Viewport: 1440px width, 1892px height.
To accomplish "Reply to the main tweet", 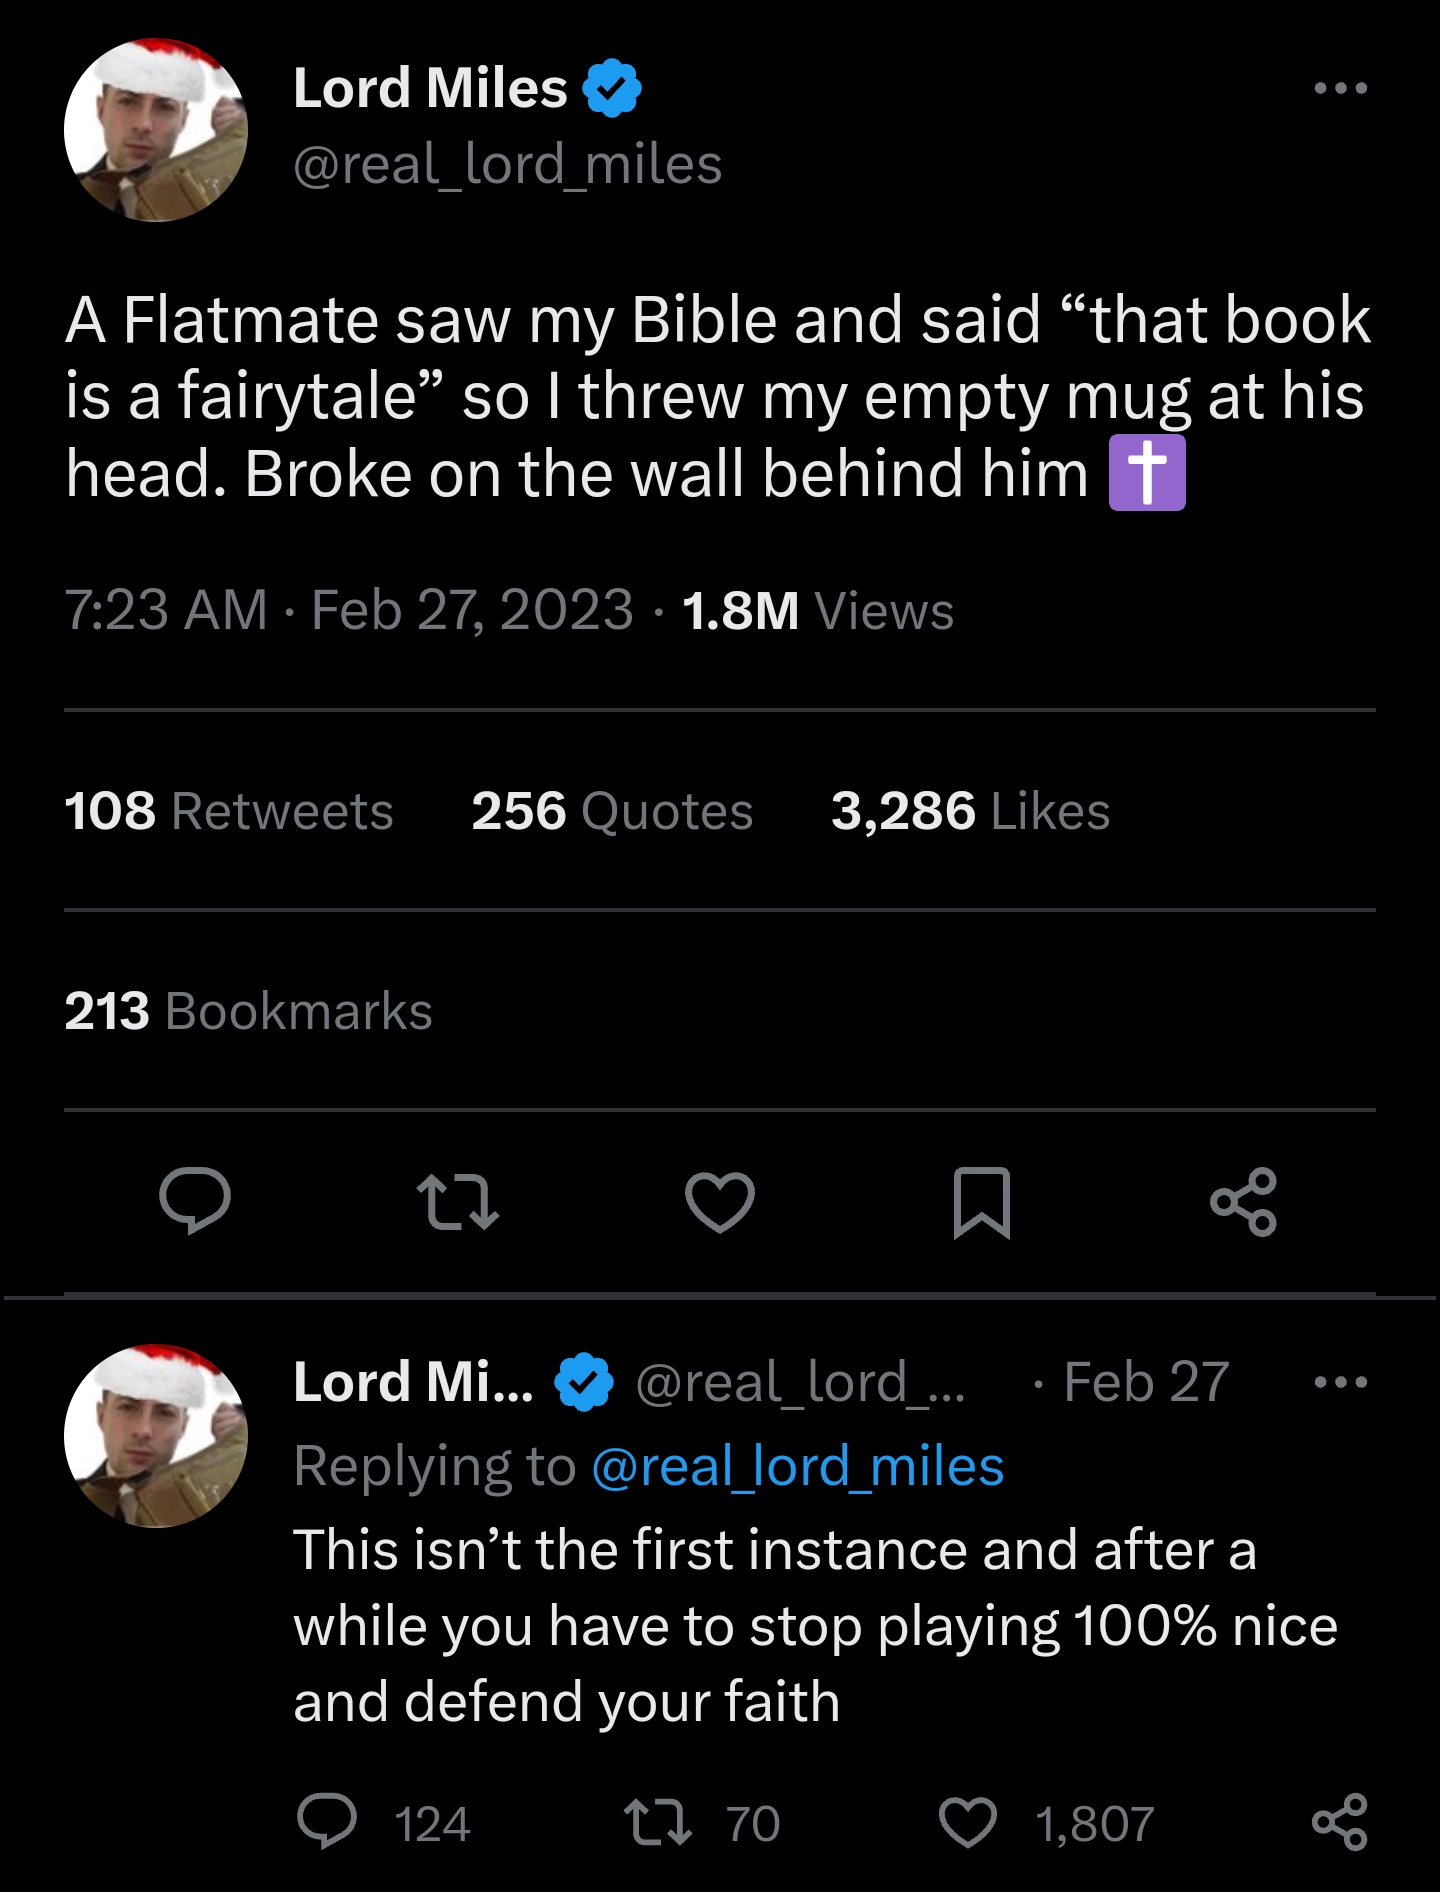I will [x=195, y=1201].
